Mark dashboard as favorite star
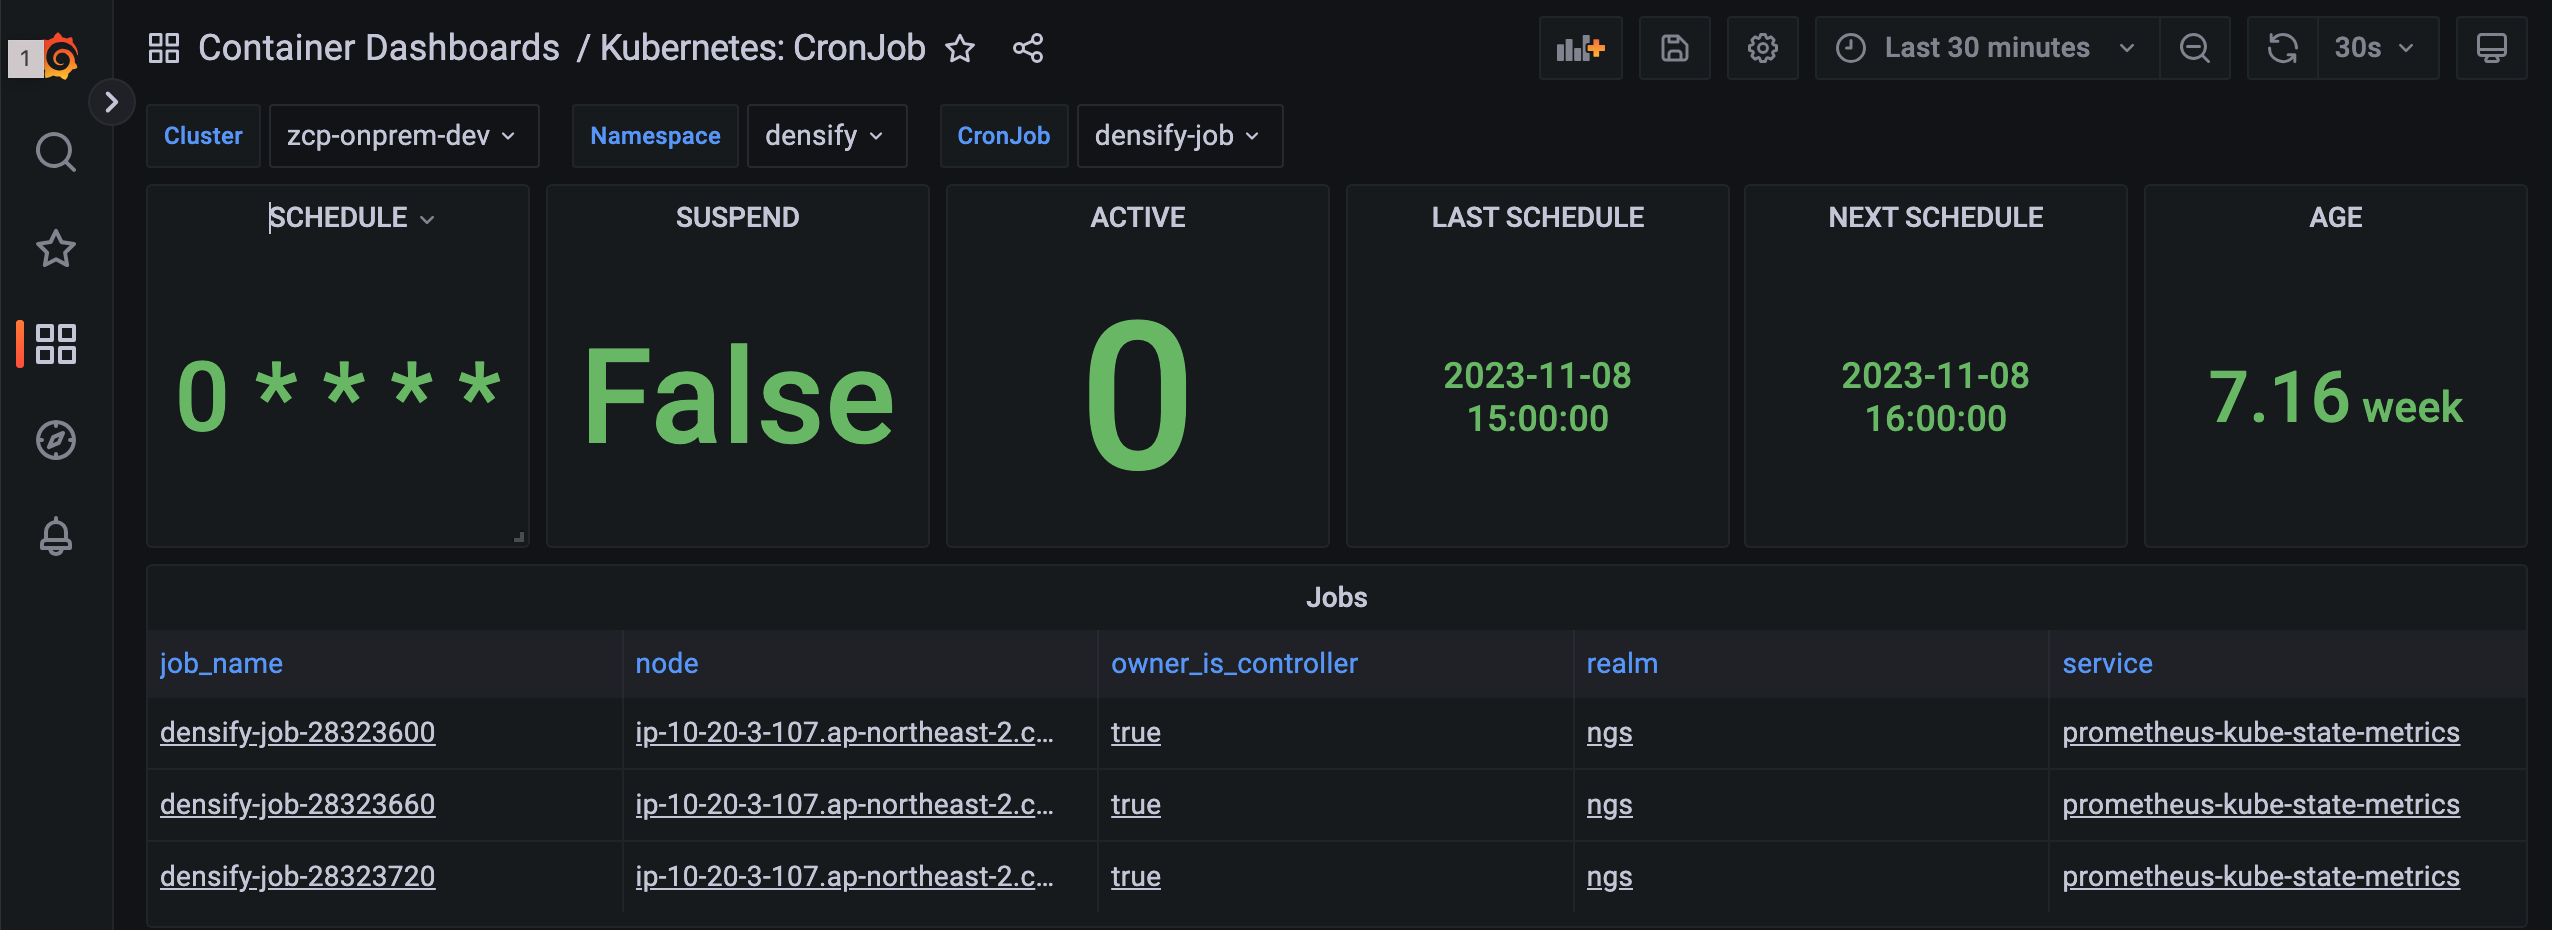This screenshot has height=930, width=2552. tap(960, 48)
